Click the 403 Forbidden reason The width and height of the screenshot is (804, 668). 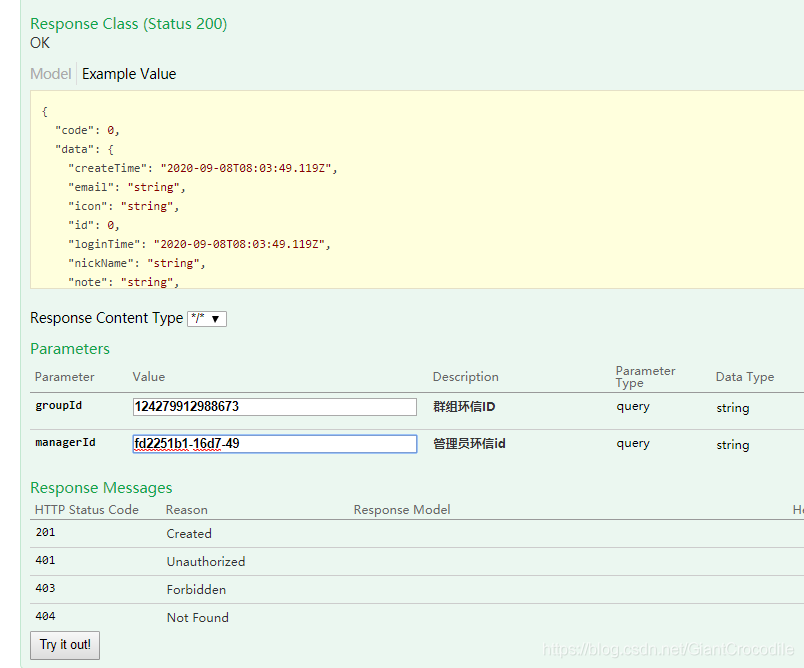196,590
